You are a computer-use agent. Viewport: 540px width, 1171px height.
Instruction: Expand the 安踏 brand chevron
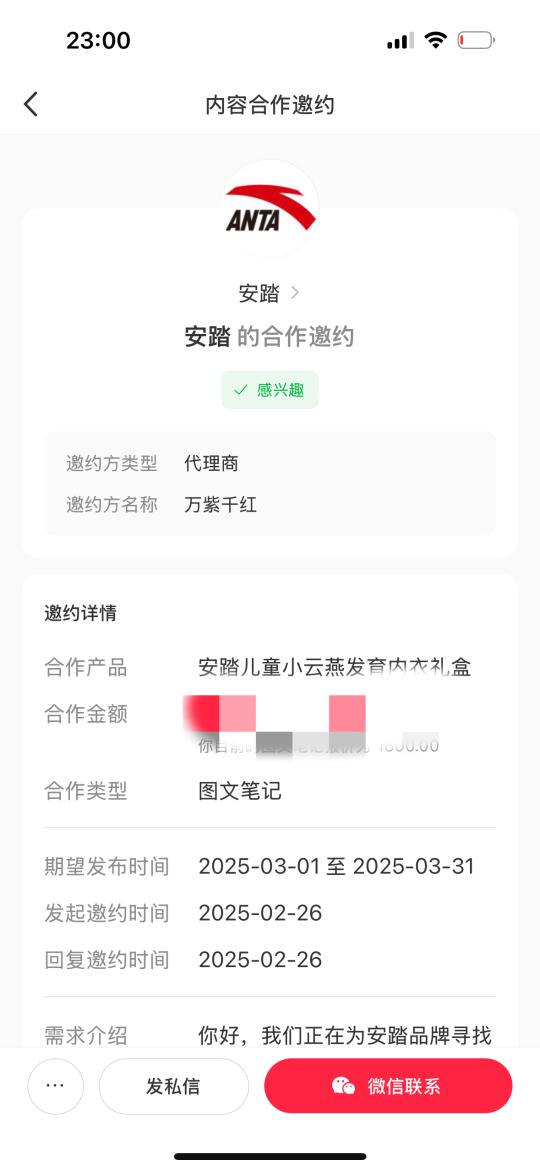tap(295, 293)
